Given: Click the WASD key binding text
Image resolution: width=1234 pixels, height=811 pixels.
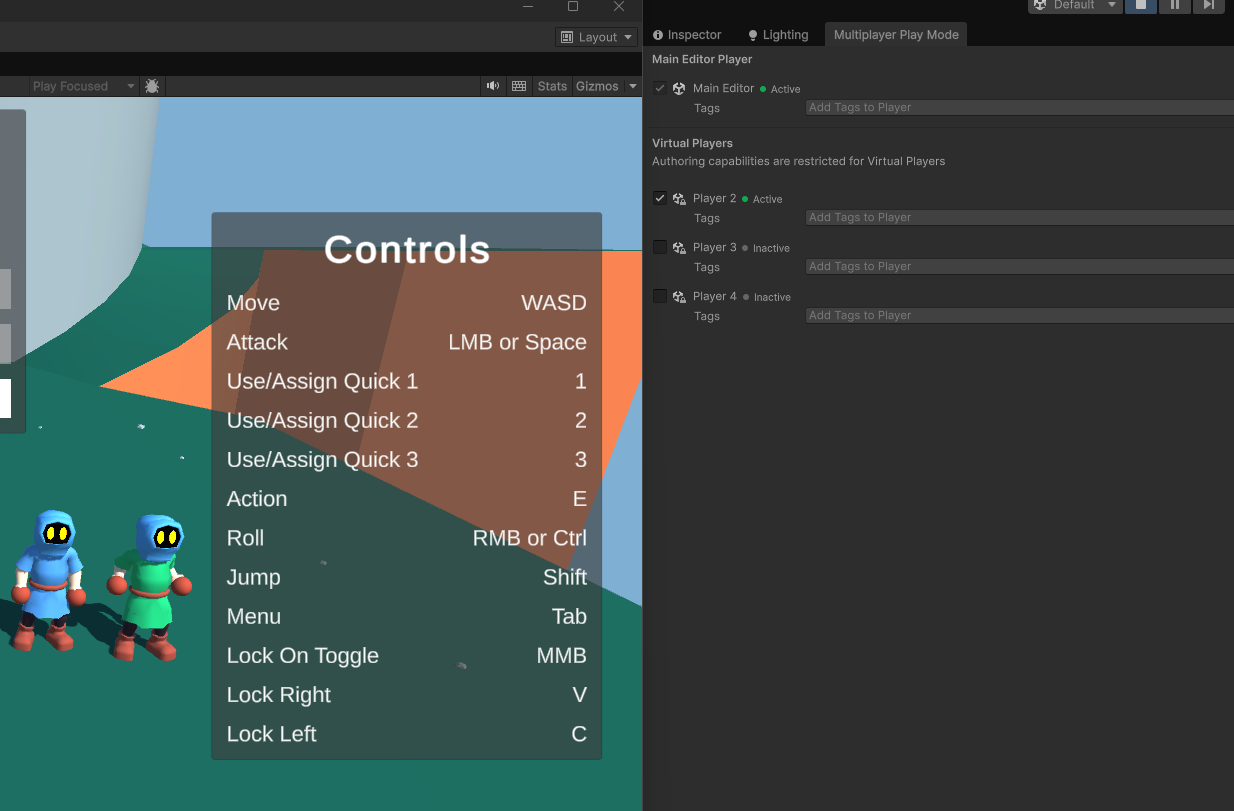Looking at the screenshot, I should pos(554,303).
